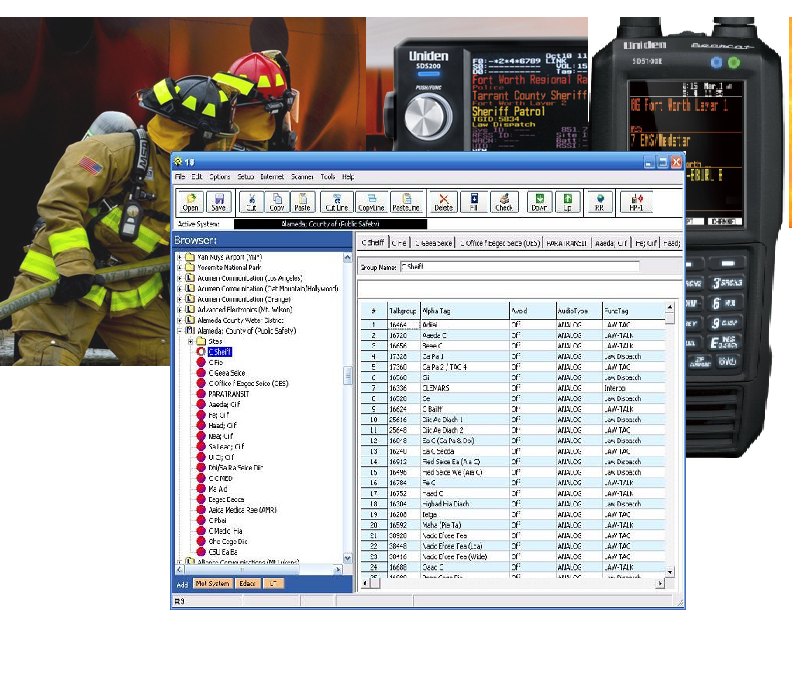The height and width of the screenshot is (682, 792).
Task: Expand Advanced Electronics (Mt. Wilson) node
Action: coord(179,310)
